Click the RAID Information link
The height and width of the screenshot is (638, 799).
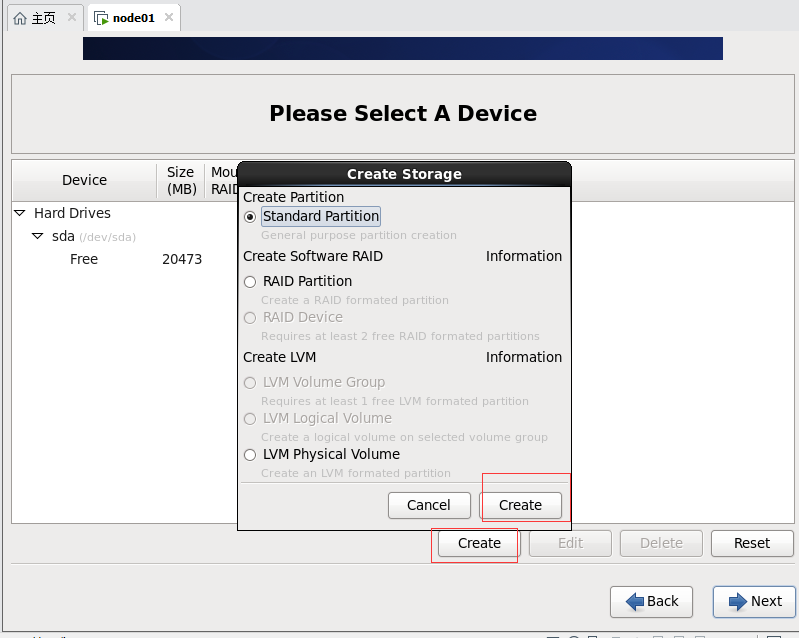pos(523,256)
